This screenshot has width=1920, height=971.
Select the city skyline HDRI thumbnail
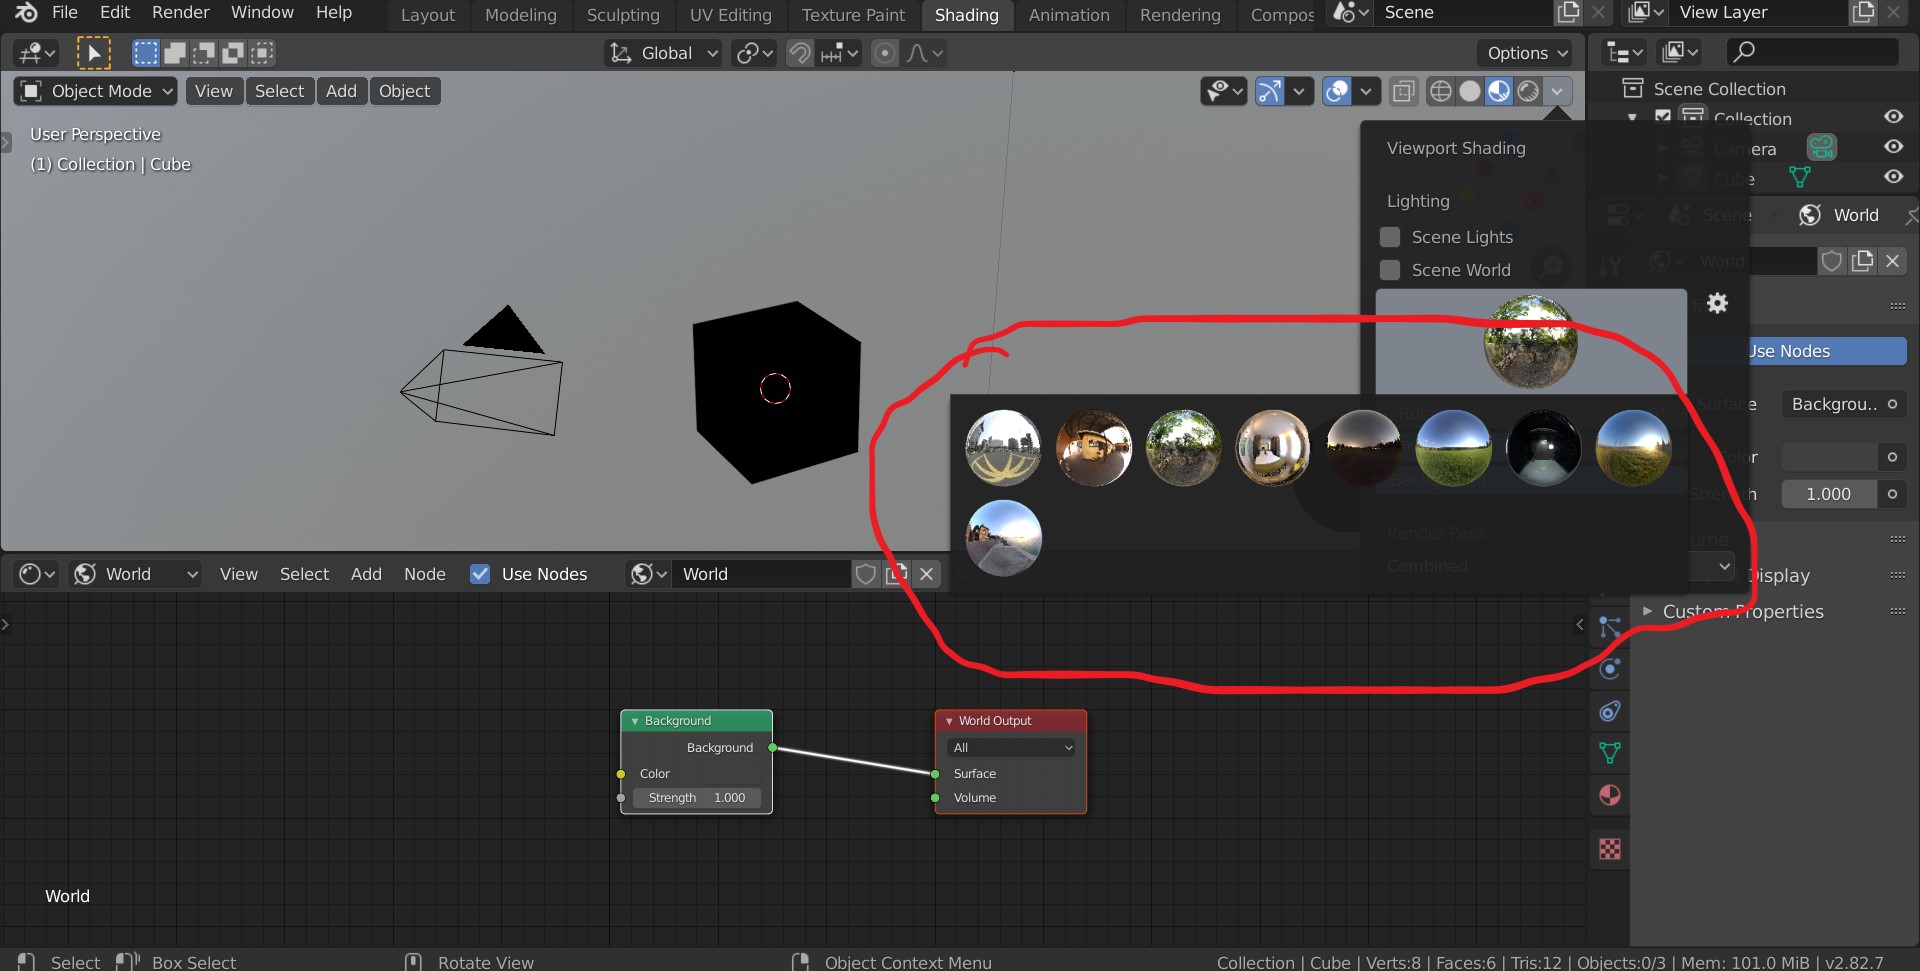pos(1003,448)
